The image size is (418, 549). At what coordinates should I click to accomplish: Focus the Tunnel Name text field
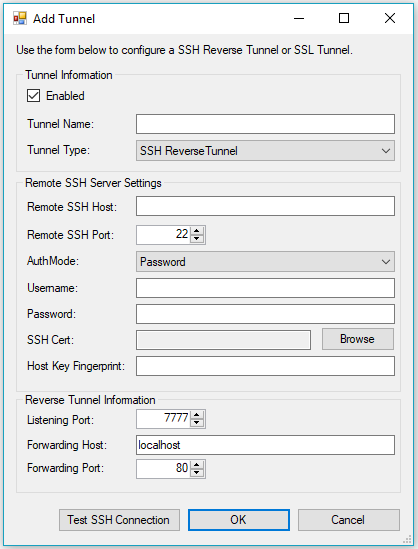coord(265,124)
